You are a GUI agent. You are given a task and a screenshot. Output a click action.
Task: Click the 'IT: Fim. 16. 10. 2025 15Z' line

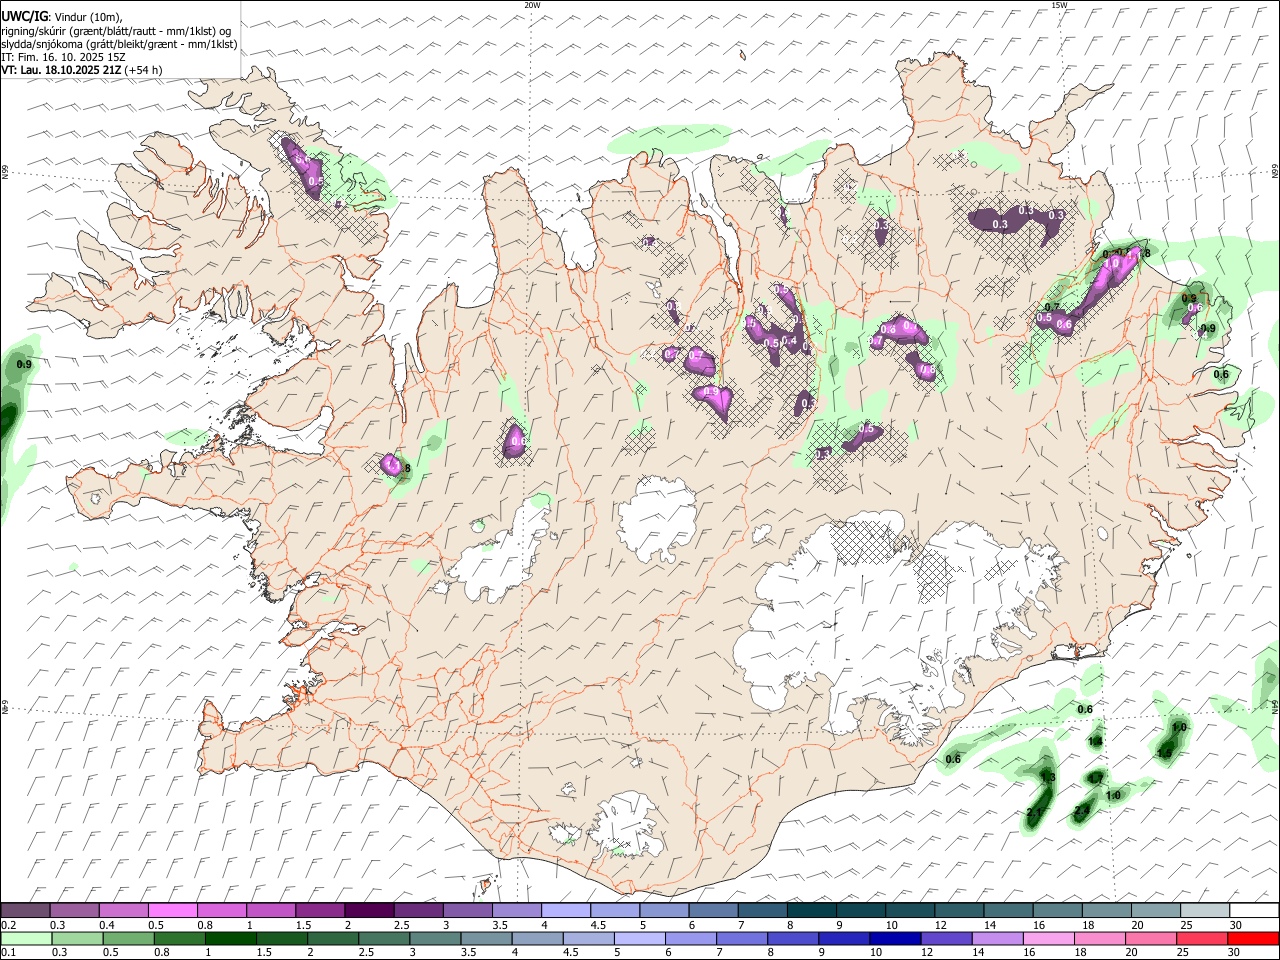point(63,57)
